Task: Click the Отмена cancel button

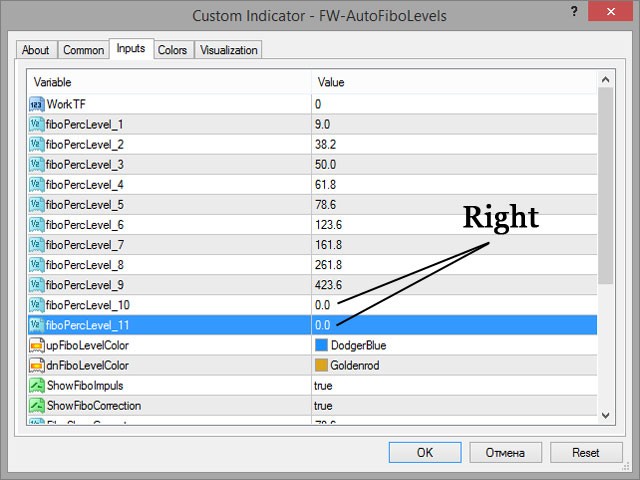Action: pos(505,452)
